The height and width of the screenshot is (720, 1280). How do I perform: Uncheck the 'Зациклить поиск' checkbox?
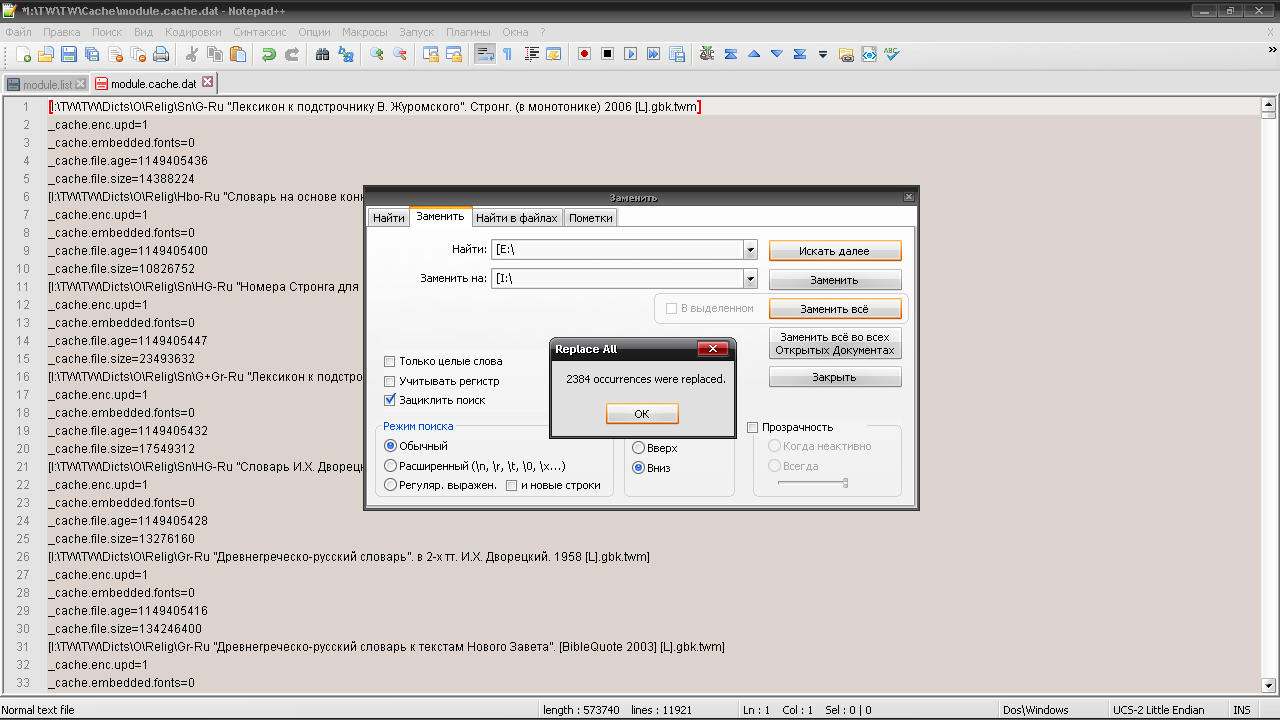pyautogui.click(x=390, y=400)
